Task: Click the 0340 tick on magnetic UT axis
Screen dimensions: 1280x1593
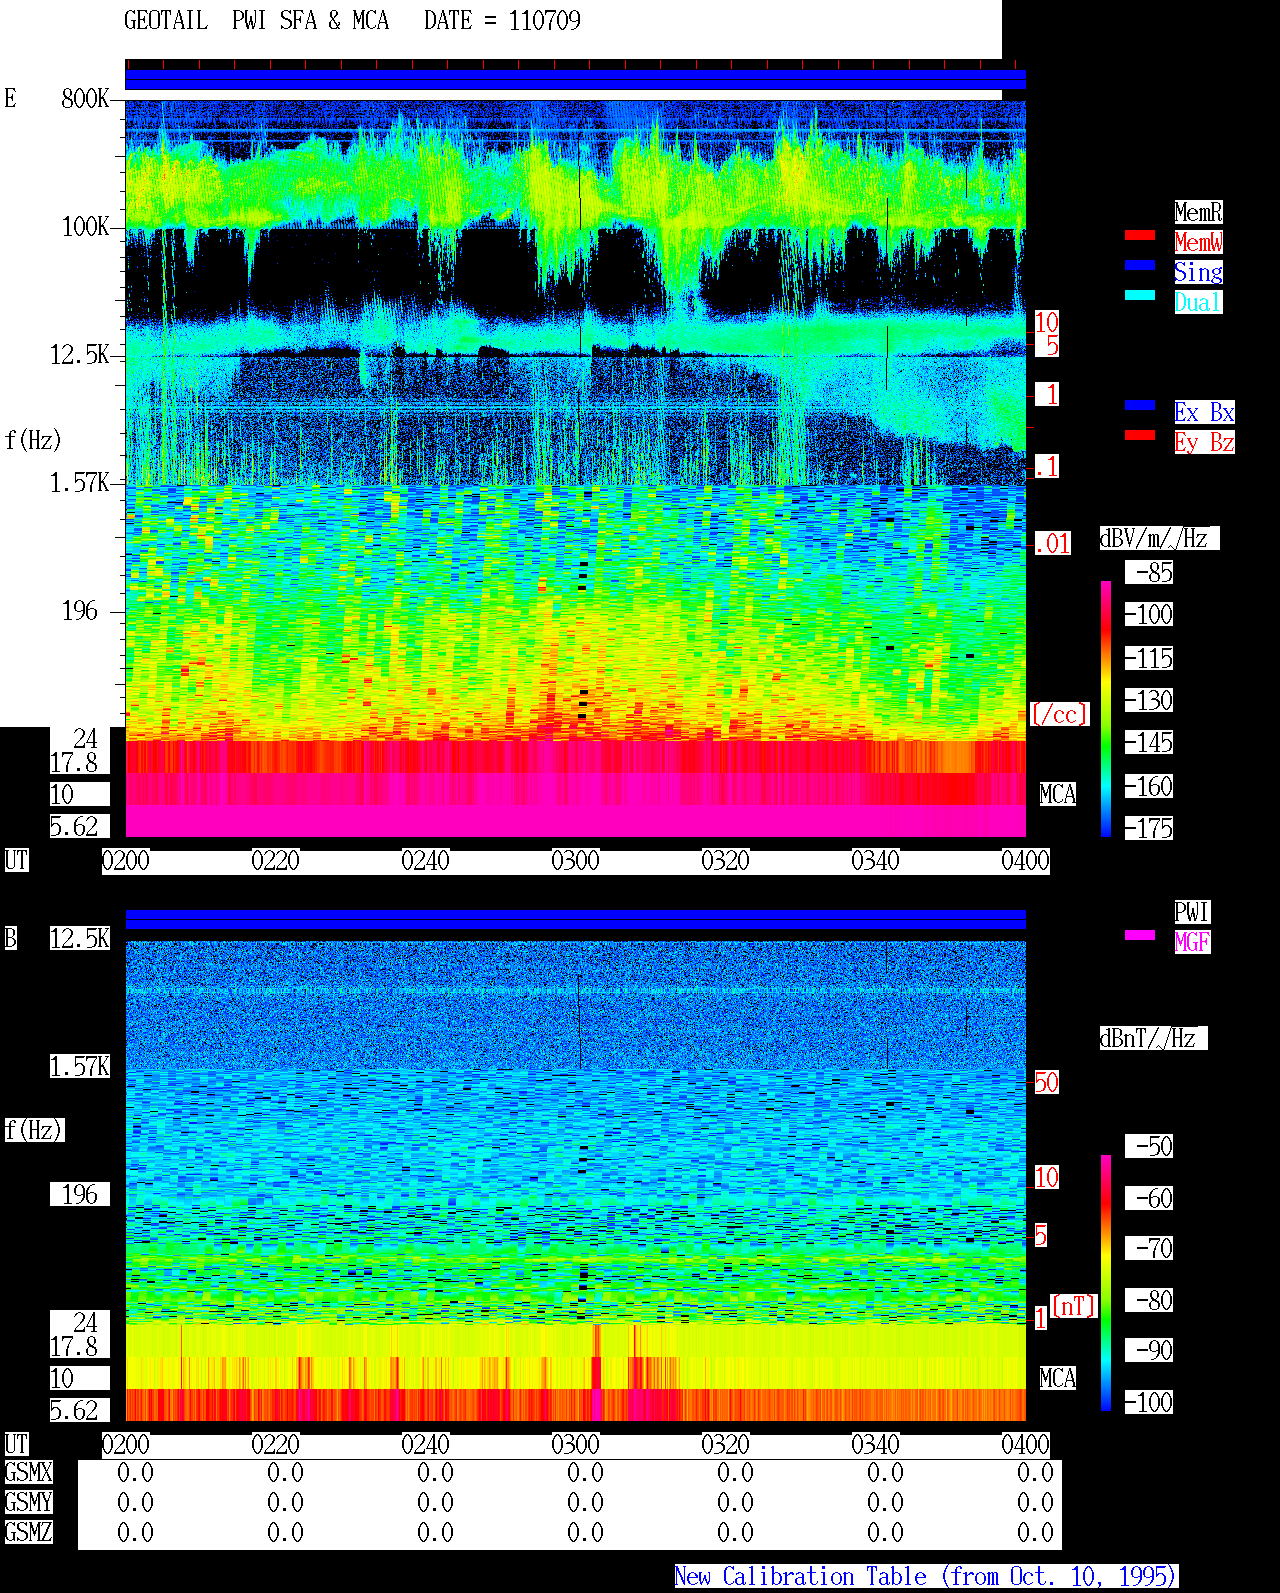Action: (875, 1445)
